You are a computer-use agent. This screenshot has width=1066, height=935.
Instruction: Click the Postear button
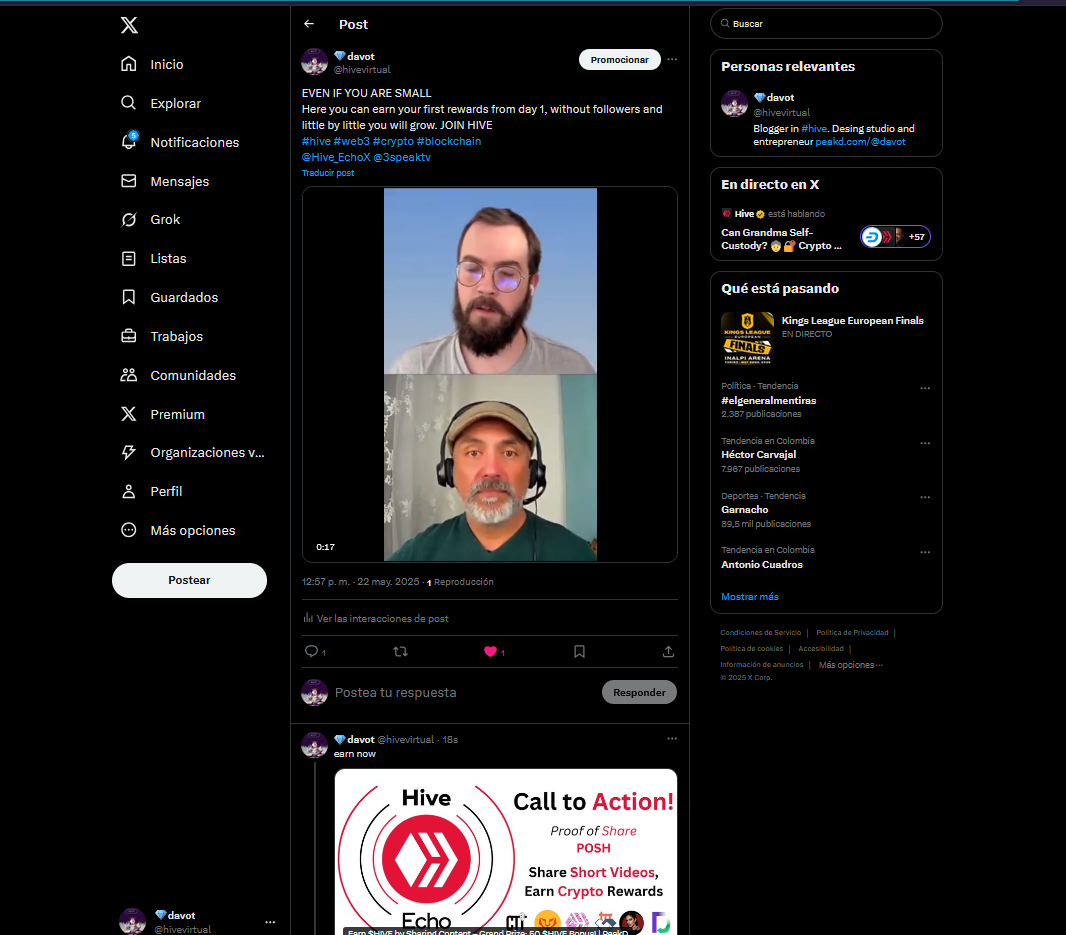tap(189, 580)
